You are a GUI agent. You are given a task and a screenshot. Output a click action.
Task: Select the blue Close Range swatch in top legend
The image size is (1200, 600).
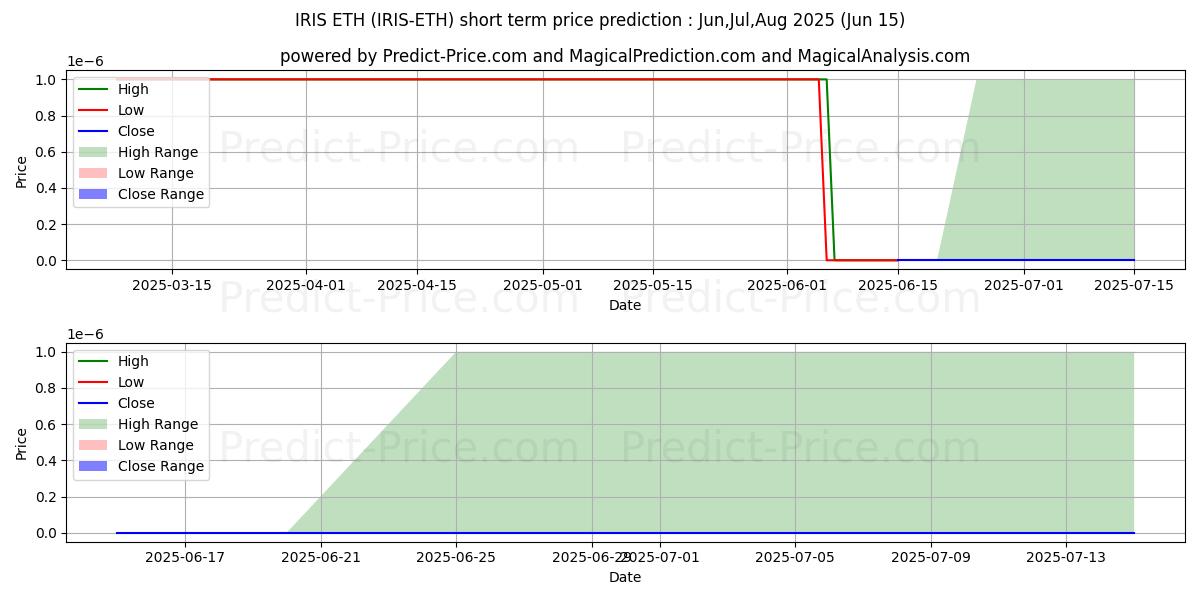click(94, 194)
